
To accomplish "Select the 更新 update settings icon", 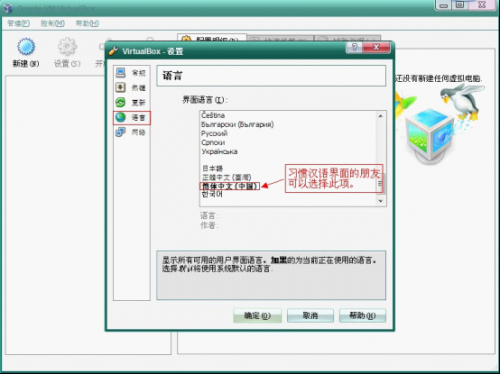I will tap(120, 102).
